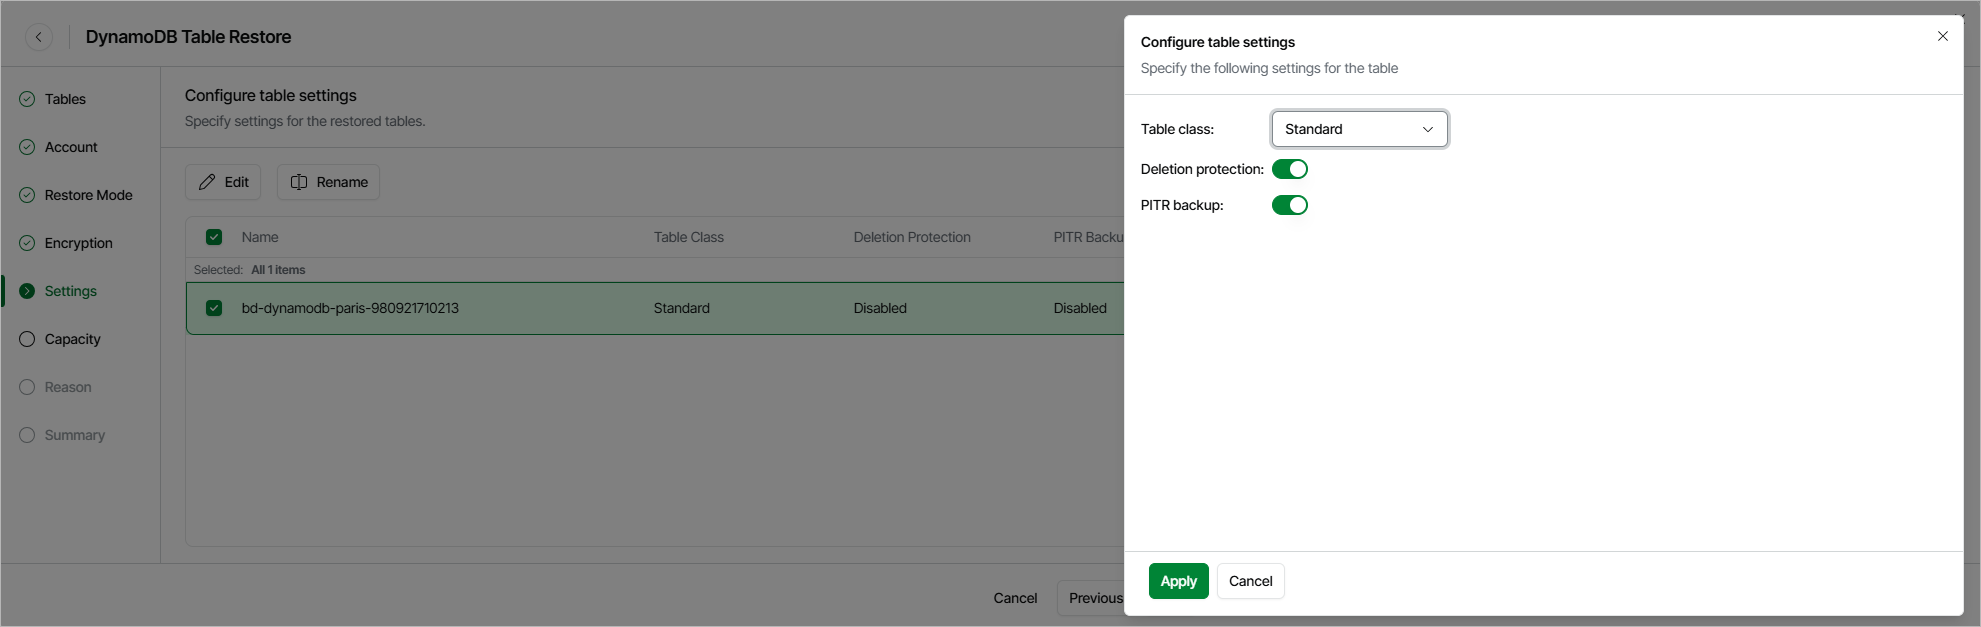The image size is (1981, 627).
Task: Open the Capacity wizard step
Action: click(72, 339)
